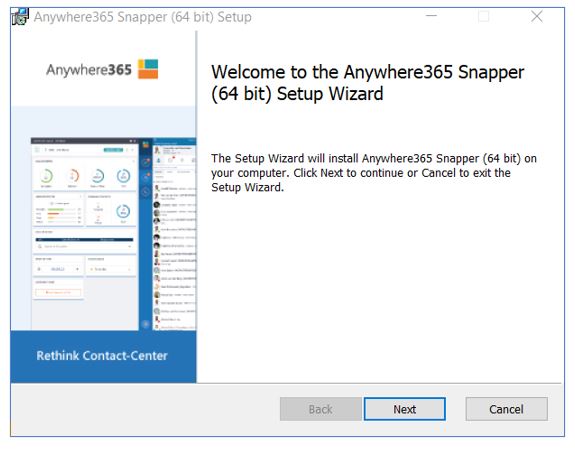Click the Anywhere365 colored squares logo
Screen dimensions: 575x451
(x=148, y=69)
